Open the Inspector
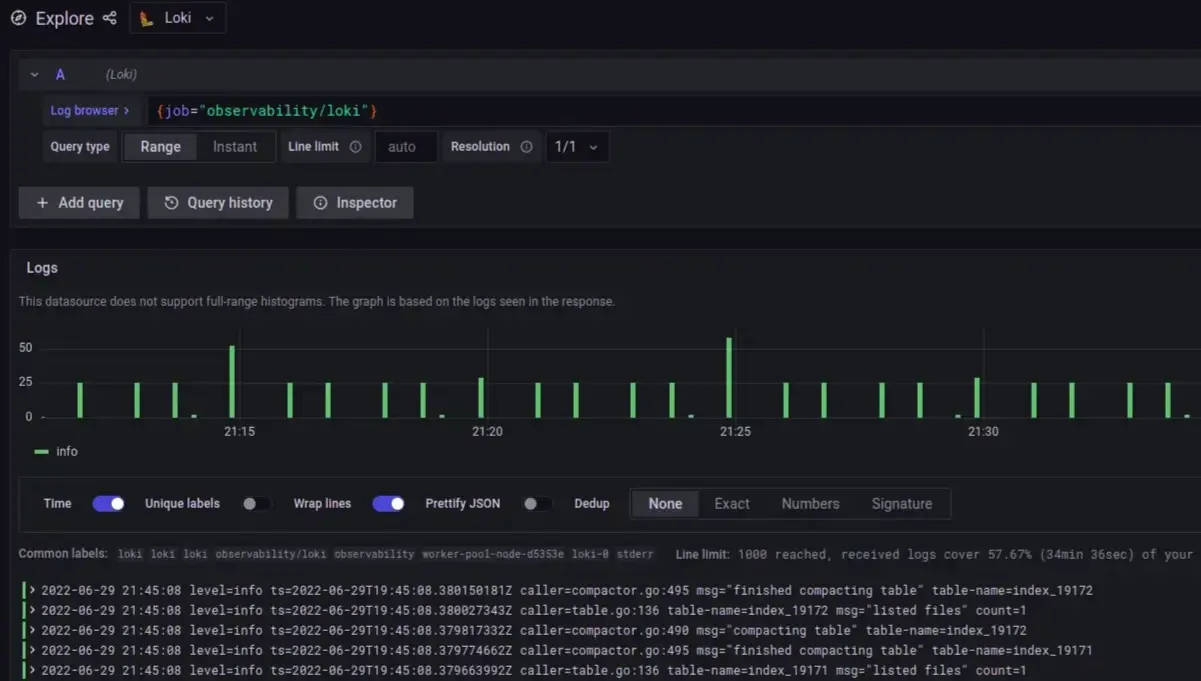This screenshot has width=1201, height=681. tap(355, 202)
